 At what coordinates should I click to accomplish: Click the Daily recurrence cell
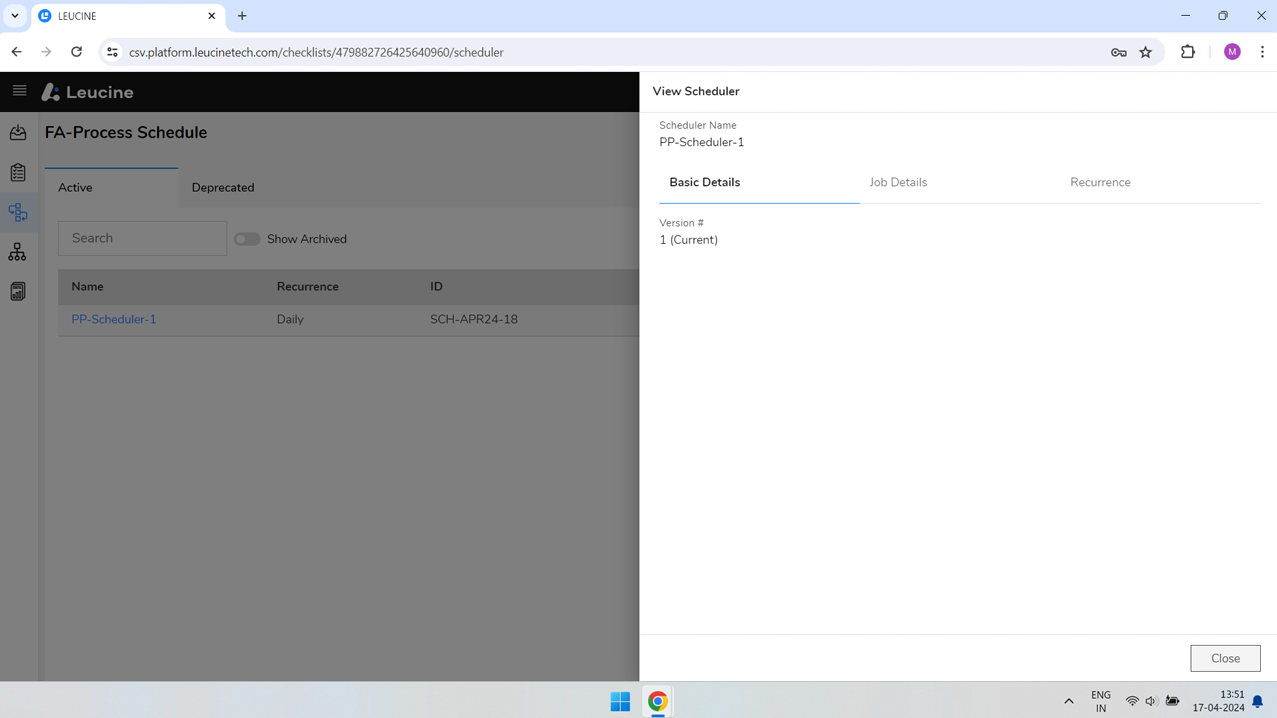[x=290, y=319]
